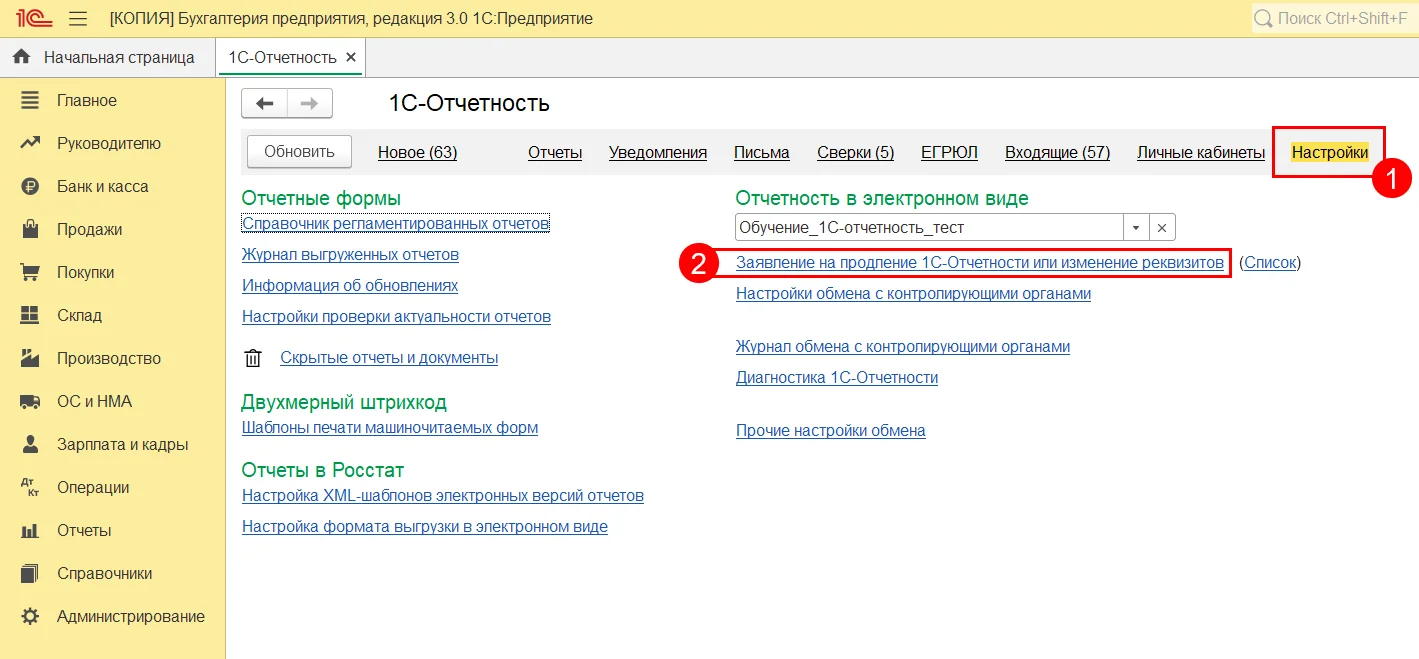1419x659 pixels.
Task: Open Операции Дт/Кт icon
Action: click(x=30, y=487)
